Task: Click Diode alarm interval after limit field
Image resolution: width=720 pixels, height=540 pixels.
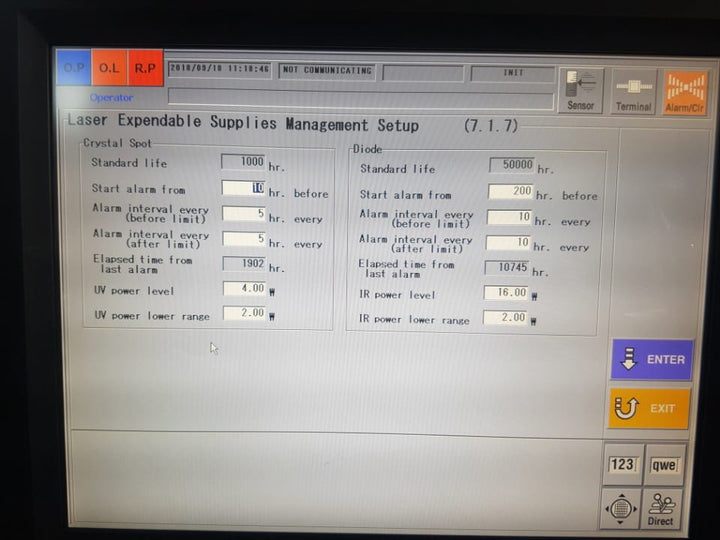Action: pyautogui.click(x=510, y=242)
